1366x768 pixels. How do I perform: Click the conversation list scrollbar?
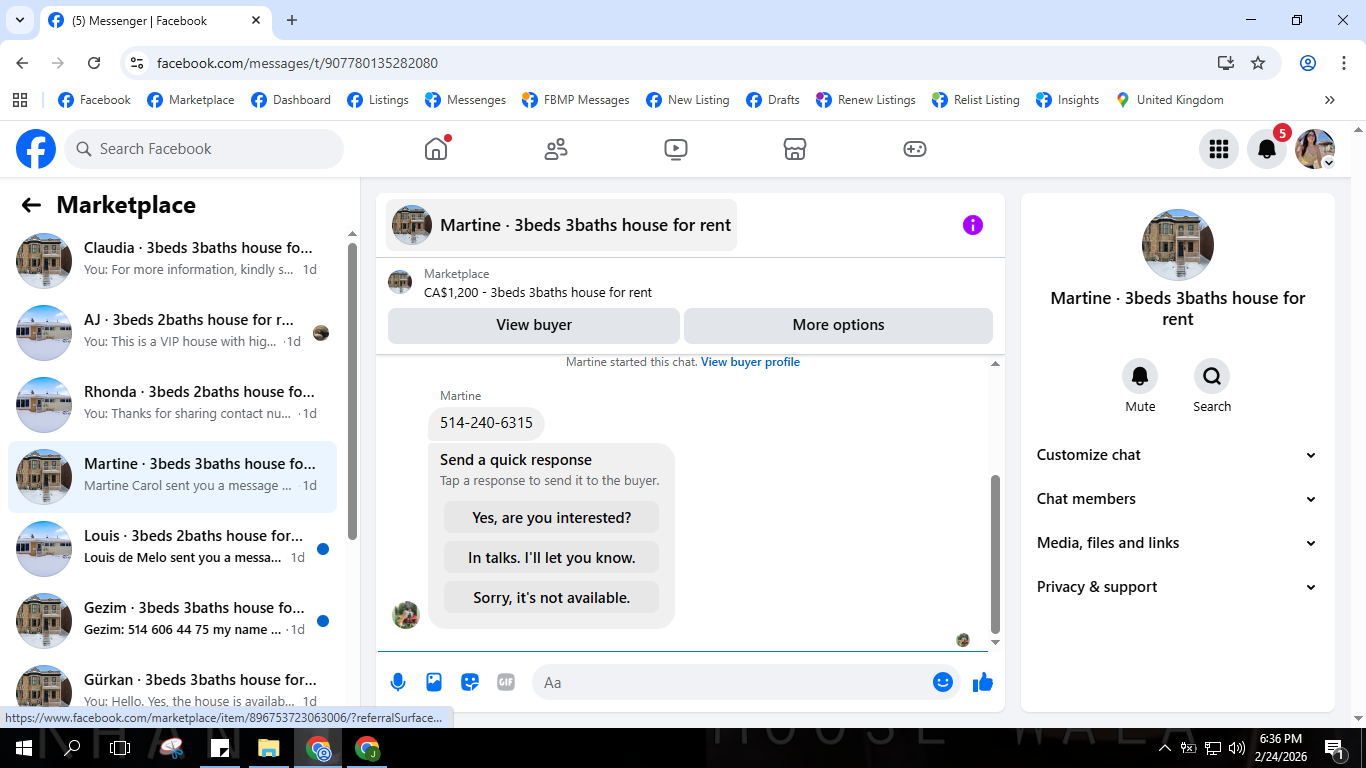(x=352, y=390)
